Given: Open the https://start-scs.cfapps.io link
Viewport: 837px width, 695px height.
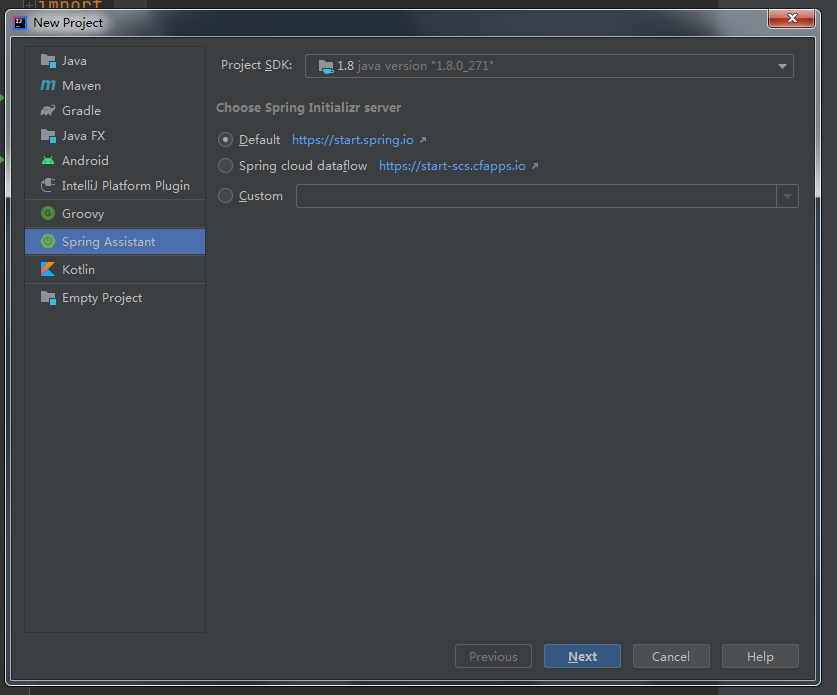Looking at the screenshot, I should pos(452,165).
